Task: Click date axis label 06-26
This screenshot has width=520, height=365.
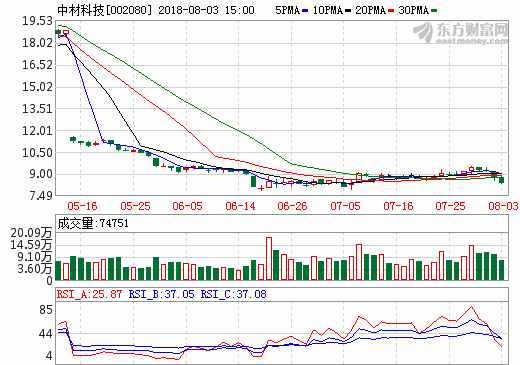Action: pos(292,206)
